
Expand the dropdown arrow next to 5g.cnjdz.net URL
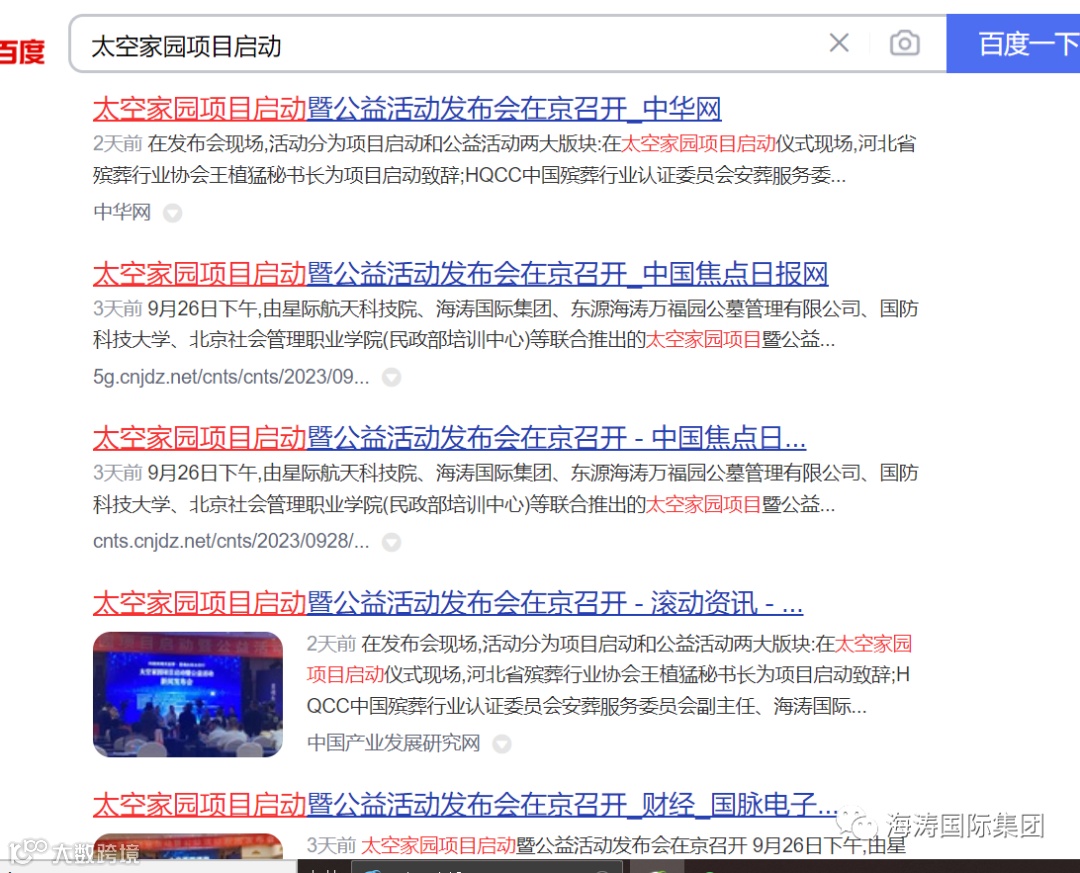[391, 377]
